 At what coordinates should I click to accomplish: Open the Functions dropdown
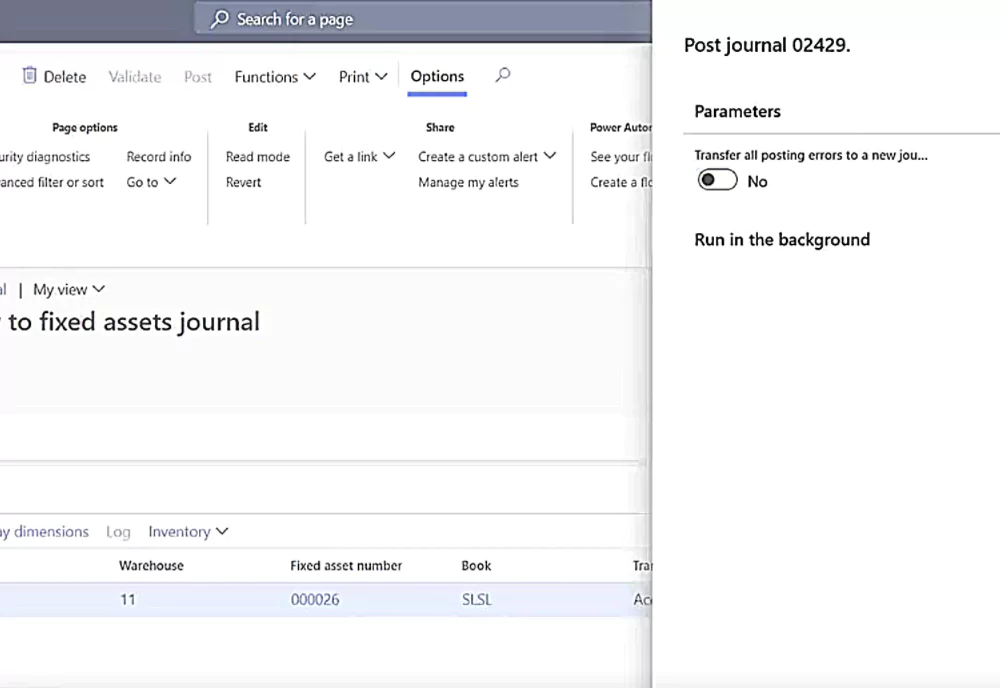pyautogui.click(x=274, y=76)
